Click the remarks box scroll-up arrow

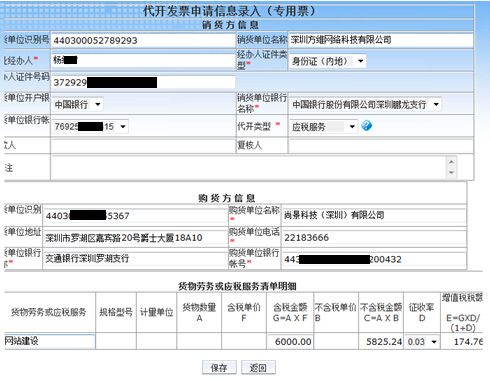[451, 162]
